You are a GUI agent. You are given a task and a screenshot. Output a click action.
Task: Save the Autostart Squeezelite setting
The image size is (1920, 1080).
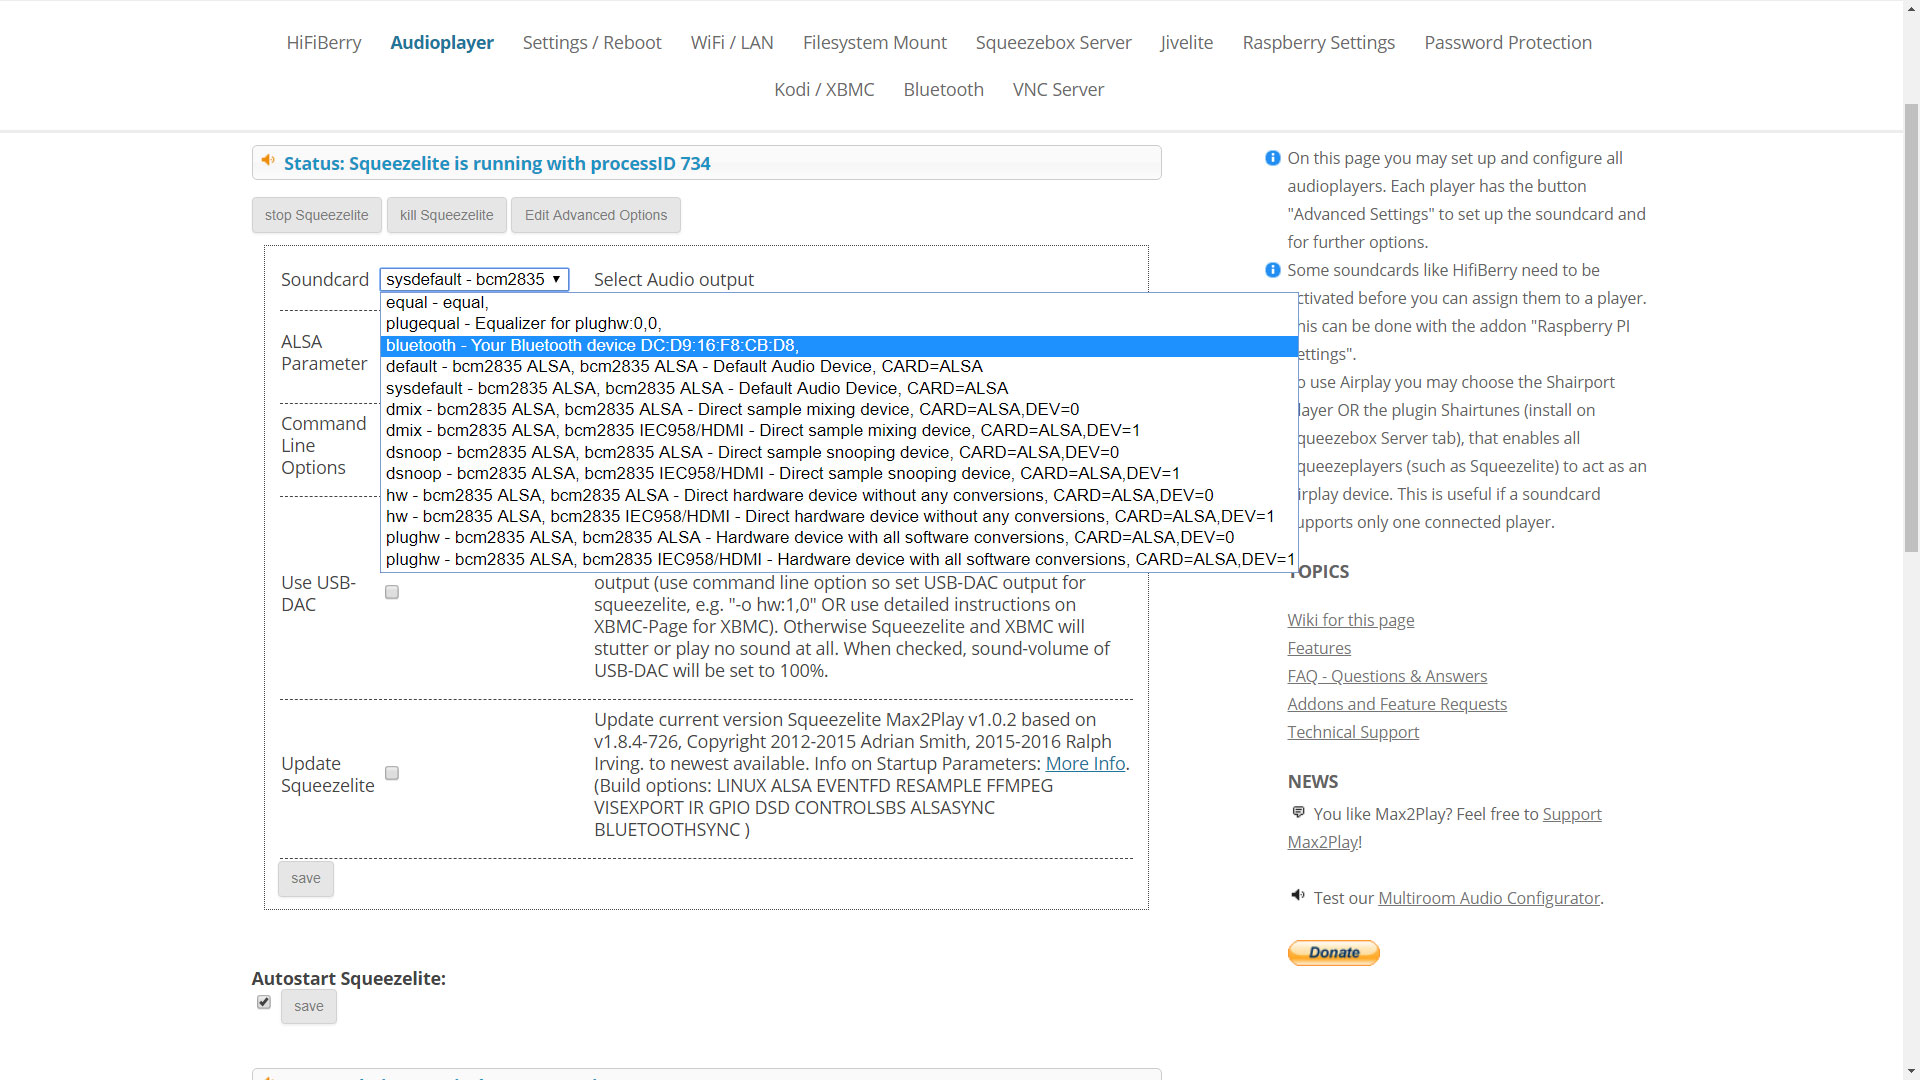[309, 1007]
